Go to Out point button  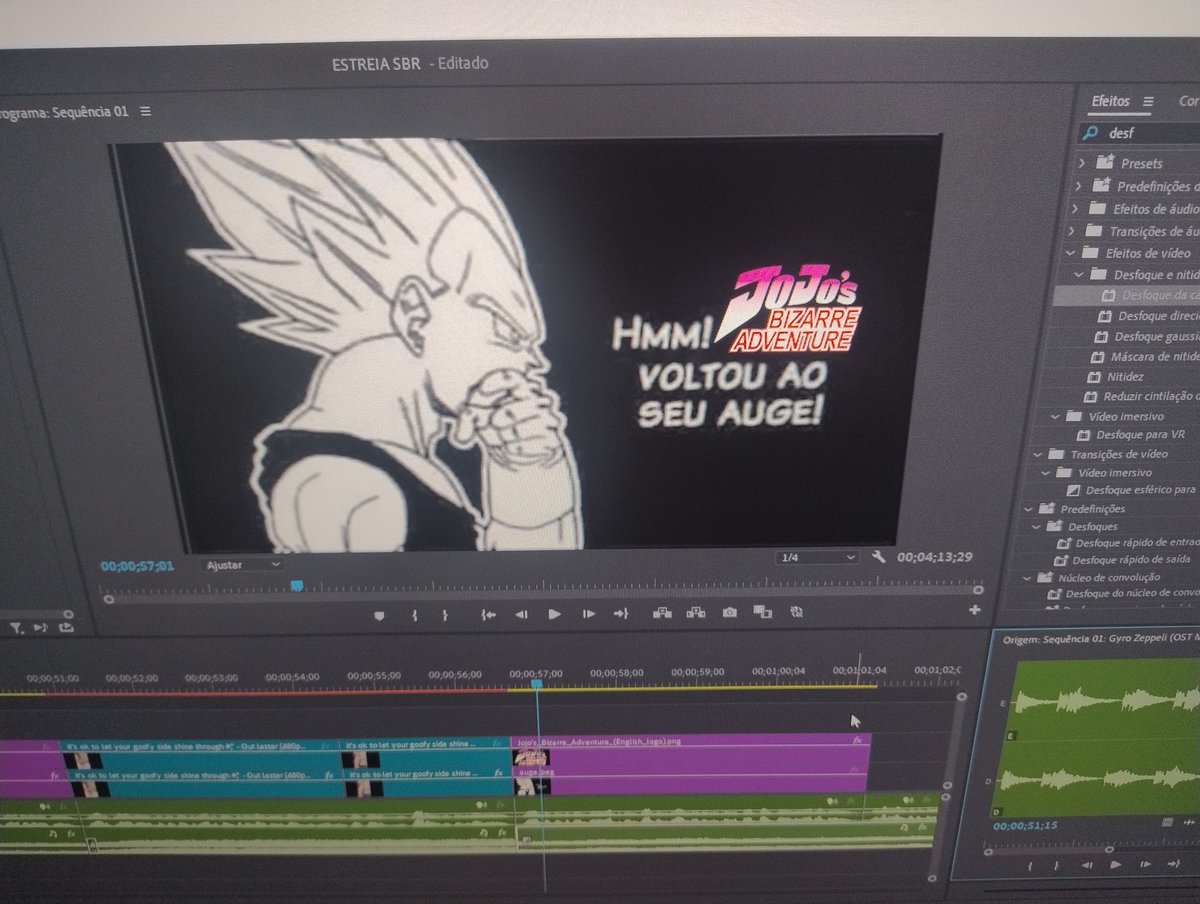click(x=621, y=613)
